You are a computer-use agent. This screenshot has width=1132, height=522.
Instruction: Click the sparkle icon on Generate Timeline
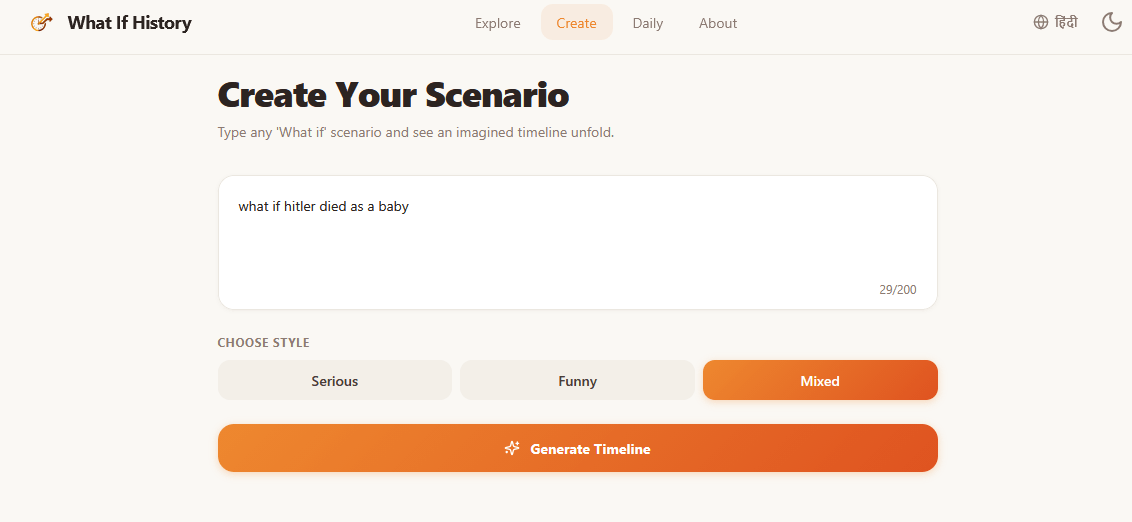tap(512, 448)
